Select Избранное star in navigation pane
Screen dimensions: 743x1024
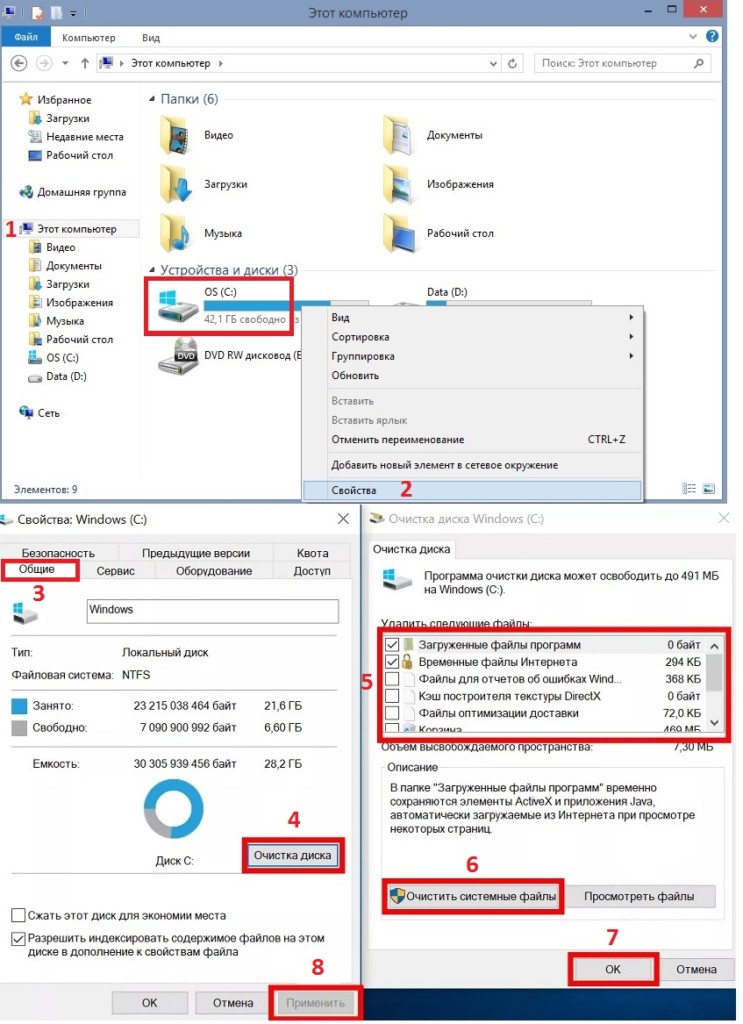click(x=25, y=99)
